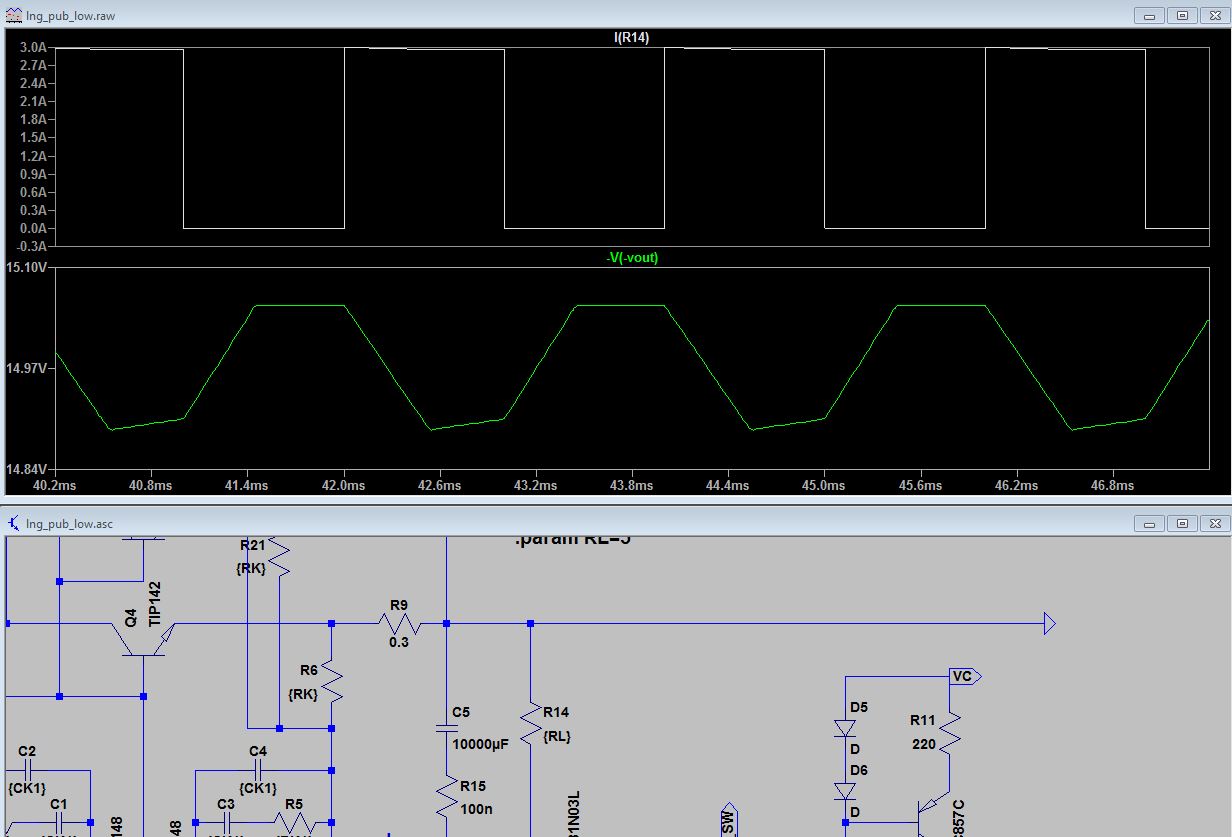
Task: Restore the lng_pub_low.raw waveform window
Action: 1182,15
